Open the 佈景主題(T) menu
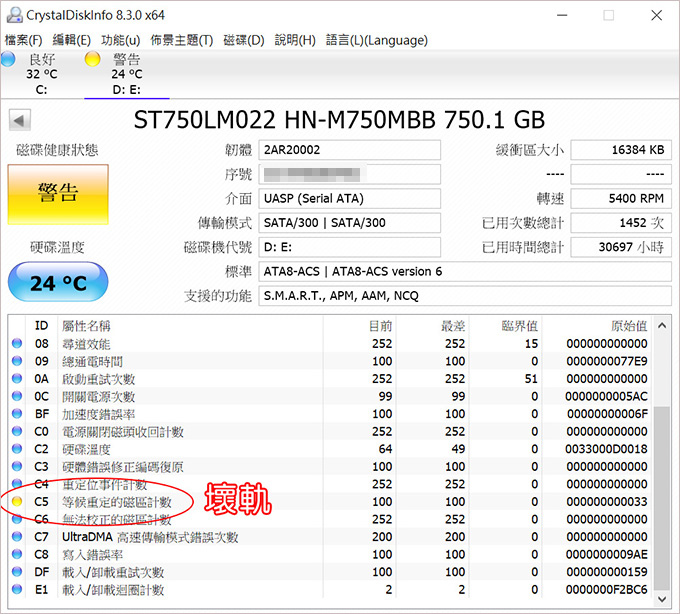This screenshot has height=614, width=680. coord(182,40)
